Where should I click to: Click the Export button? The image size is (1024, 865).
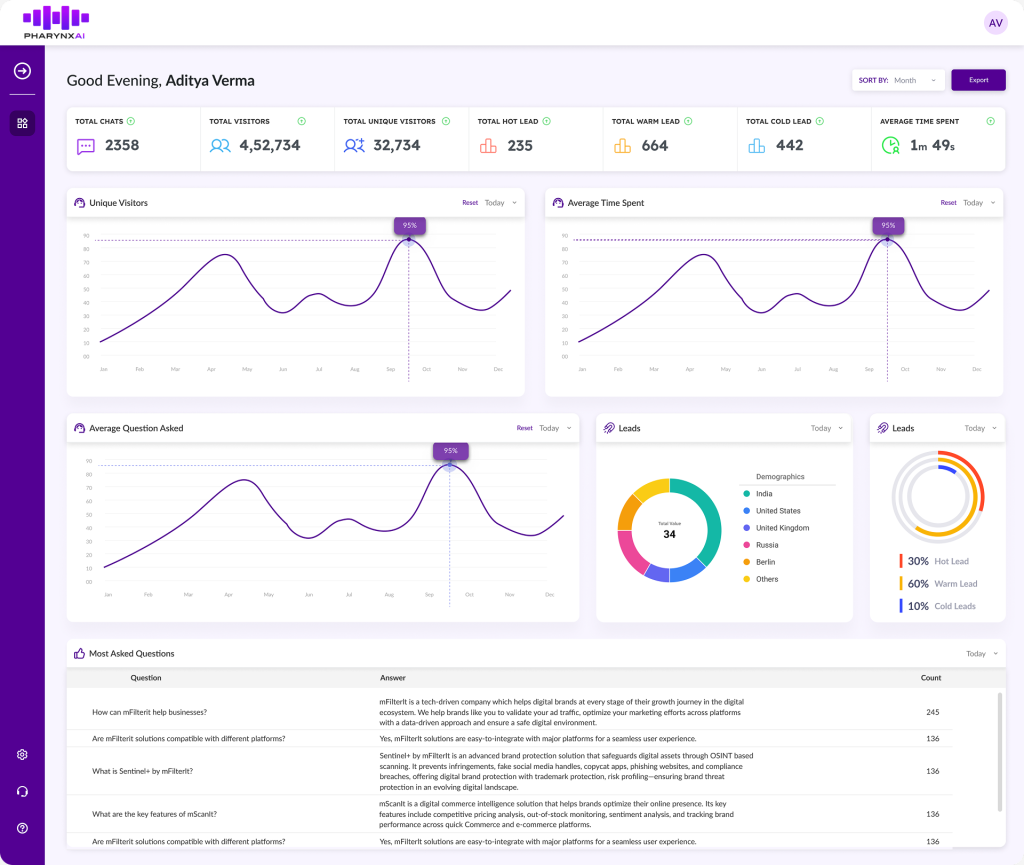(978, 80)
